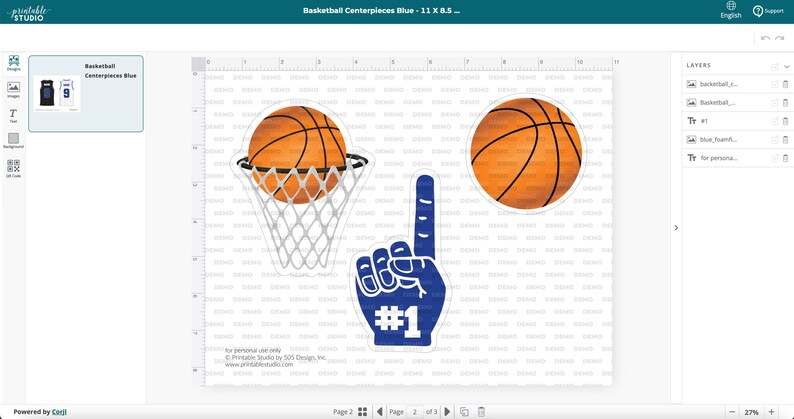This screenshot has height=419, width=794.
Task: Lock the Basketball_... layer
Action: pos(775,102)
